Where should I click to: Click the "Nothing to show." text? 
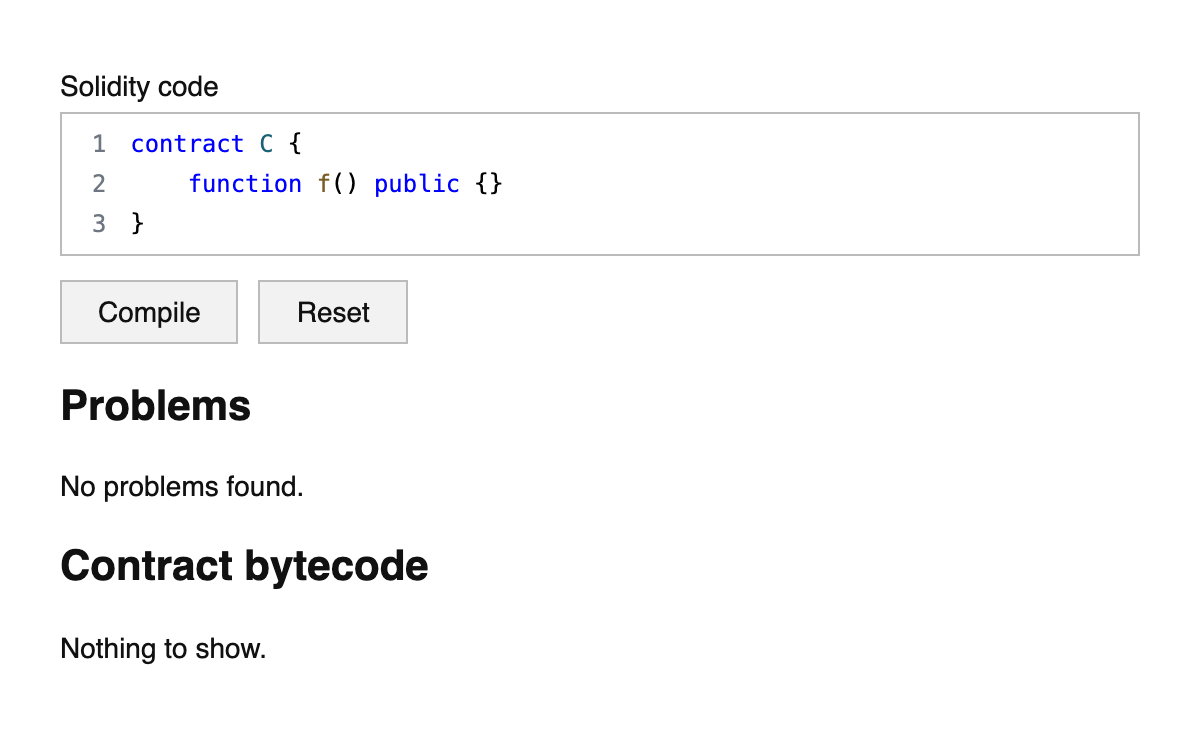click(x=163, y=649)
